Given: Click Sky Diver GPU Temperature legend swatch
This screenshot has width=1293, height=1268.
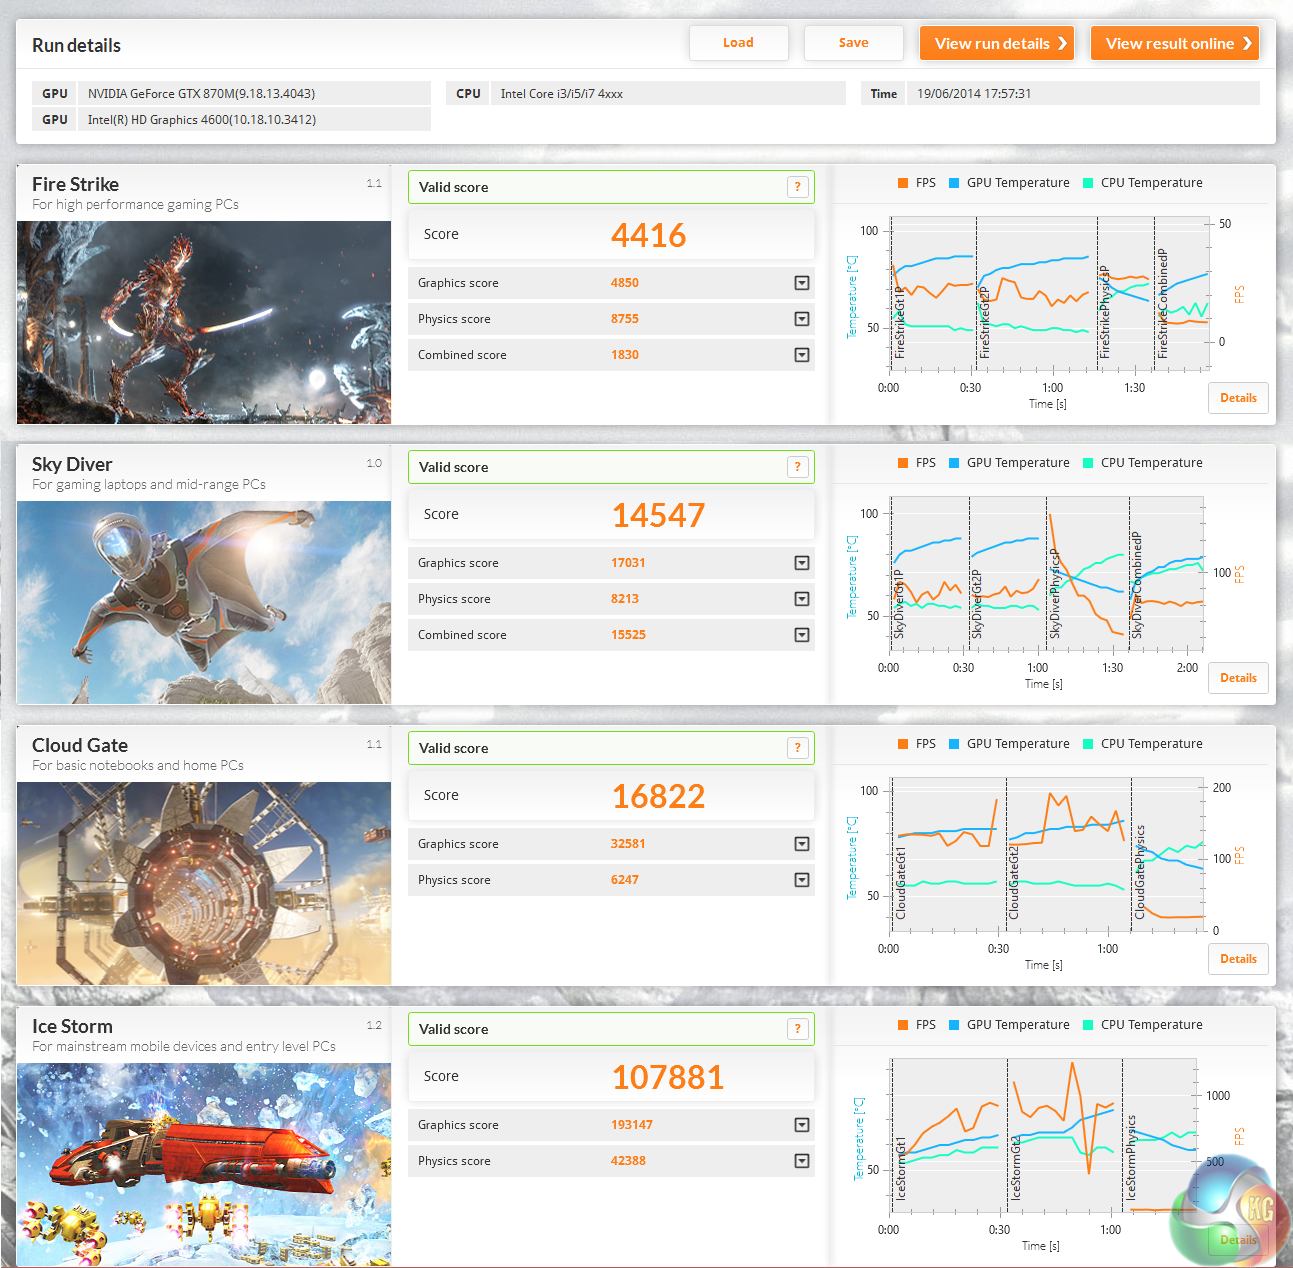Looking at the screenshot, I should pyautogui.click(x=954, y=463).
